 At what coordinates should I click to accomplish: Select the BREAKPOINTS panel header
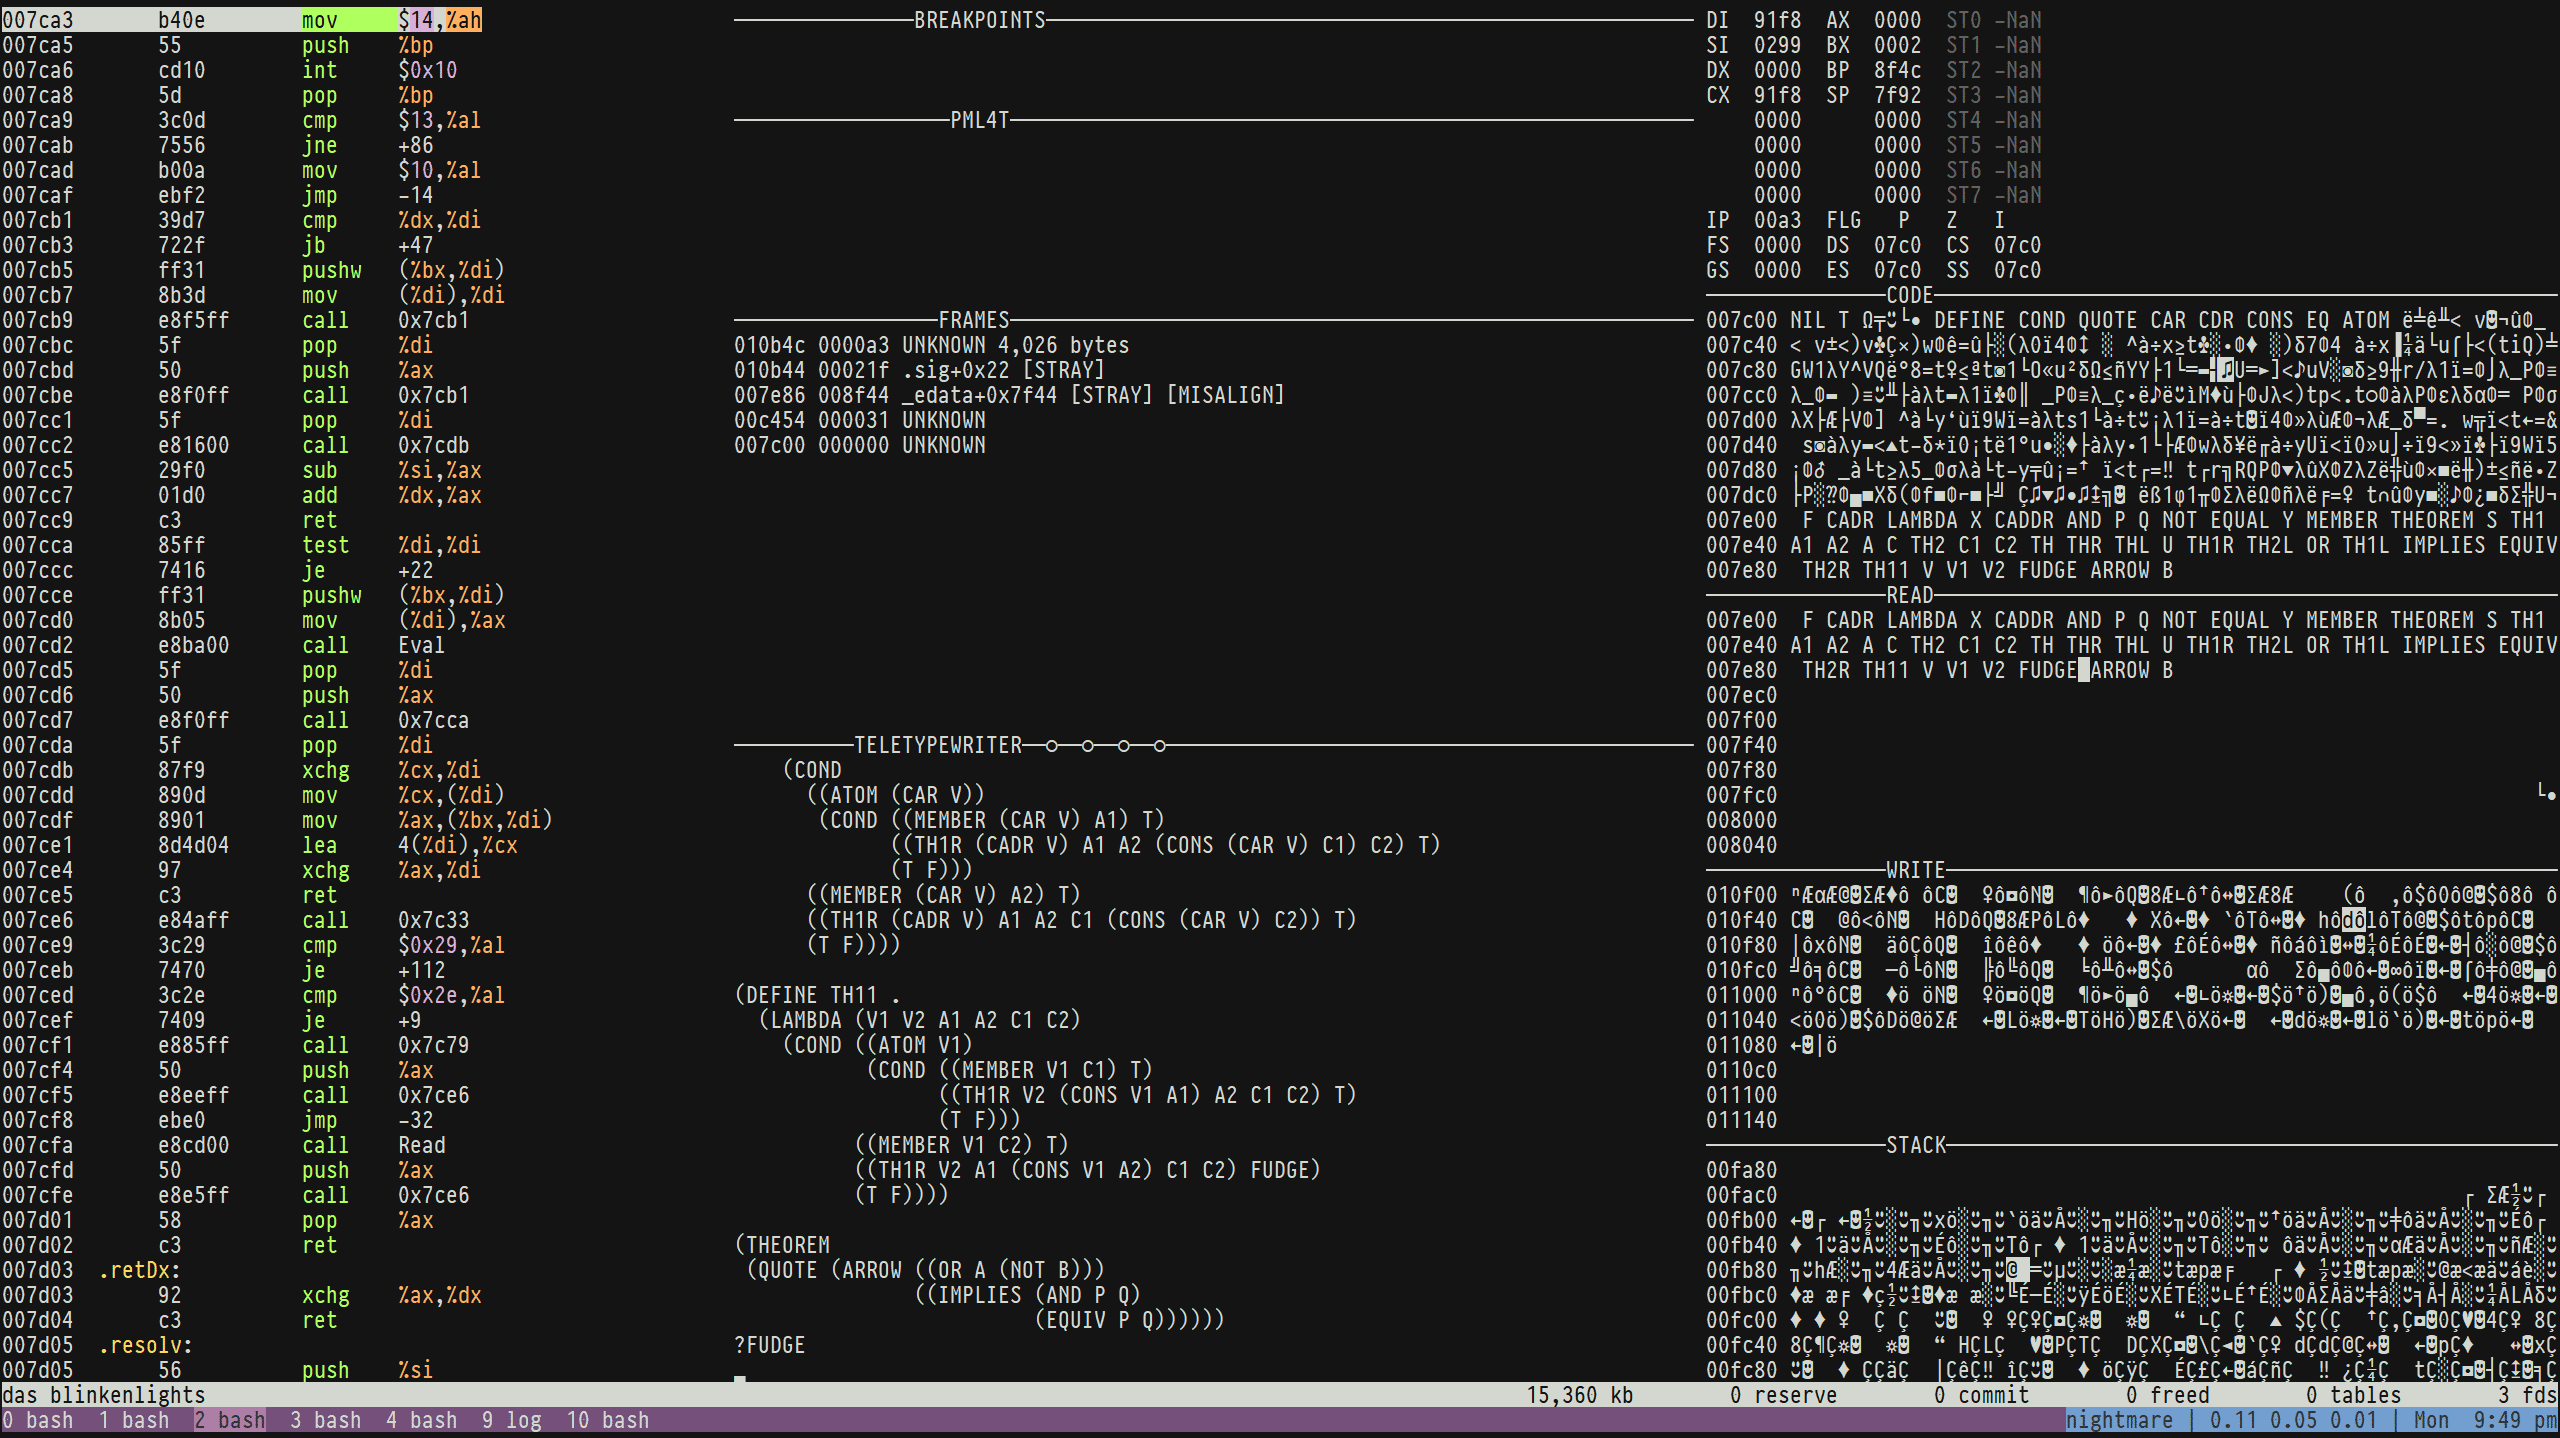click(979, 20)
